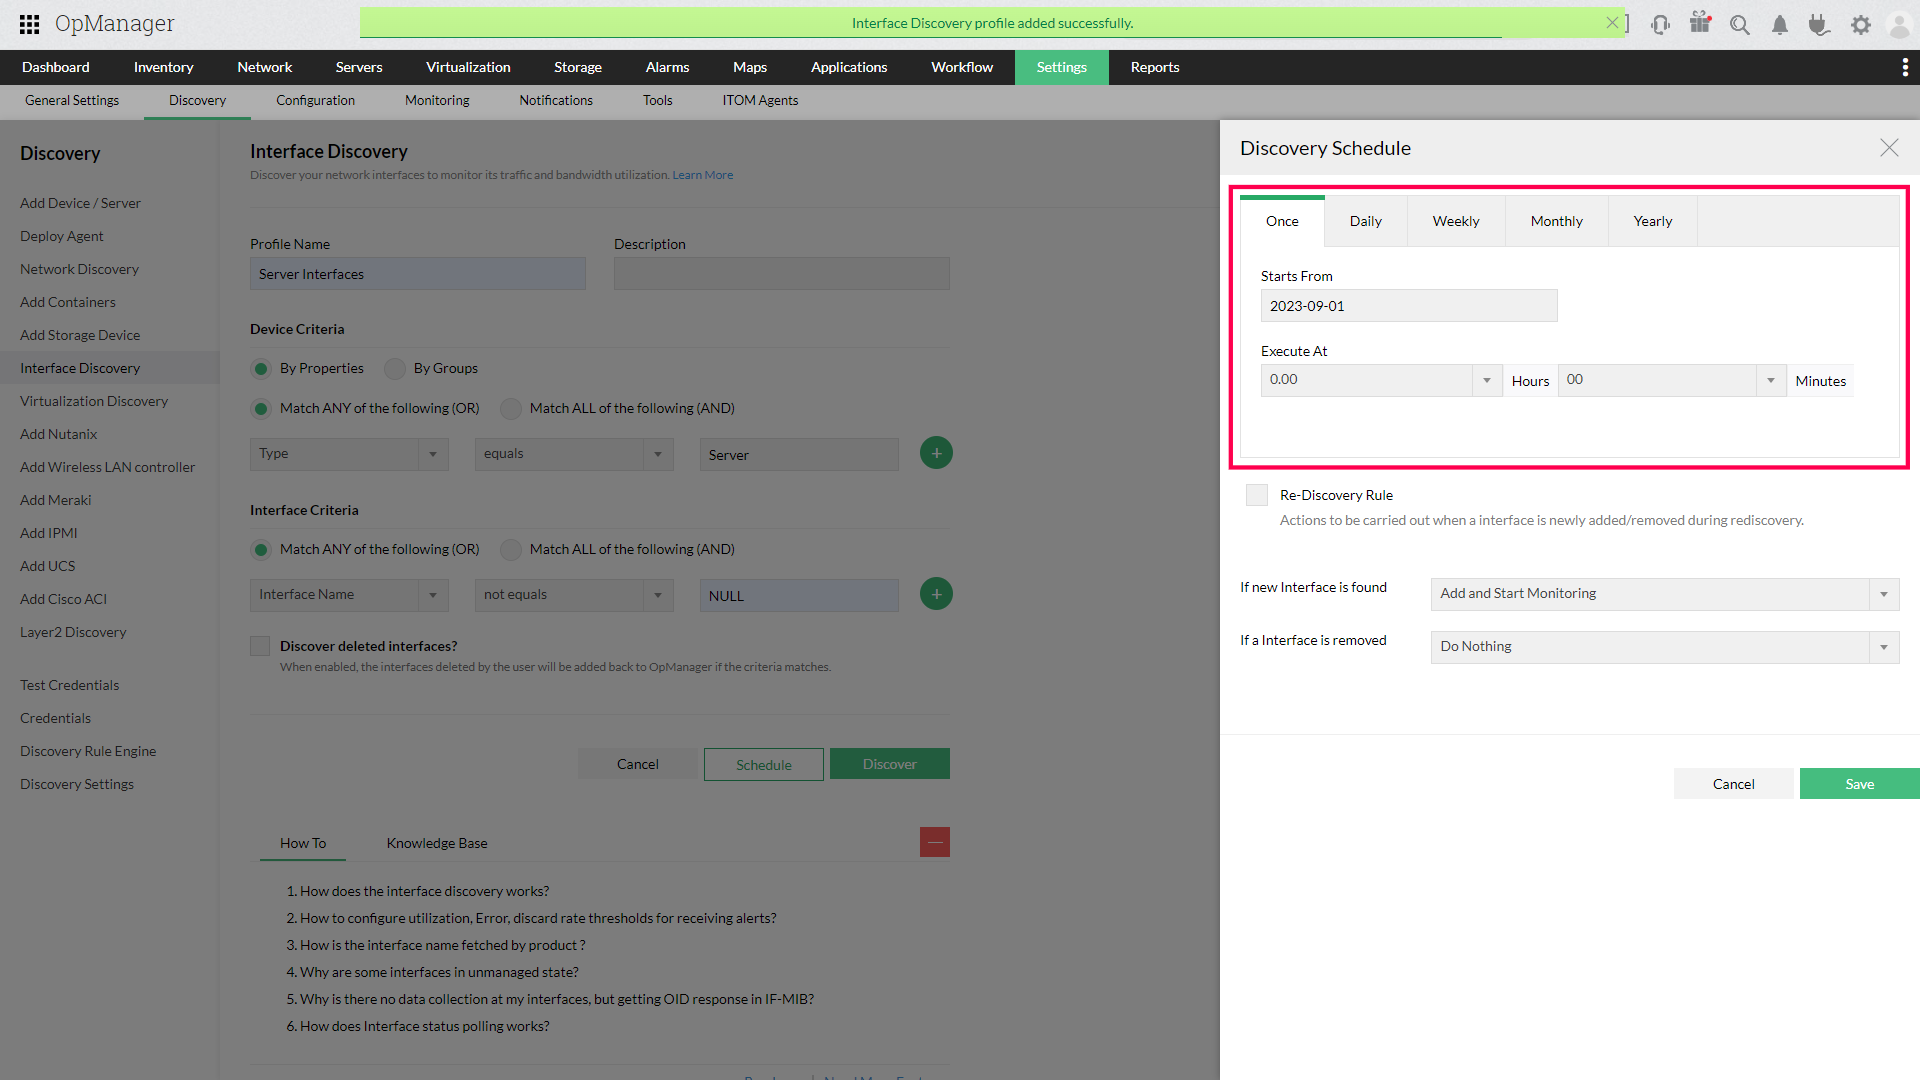Image resolution: width=1920 pixels, height=1080 pixels.
Task: Open the Learn More link
Action: pos(702,175)
